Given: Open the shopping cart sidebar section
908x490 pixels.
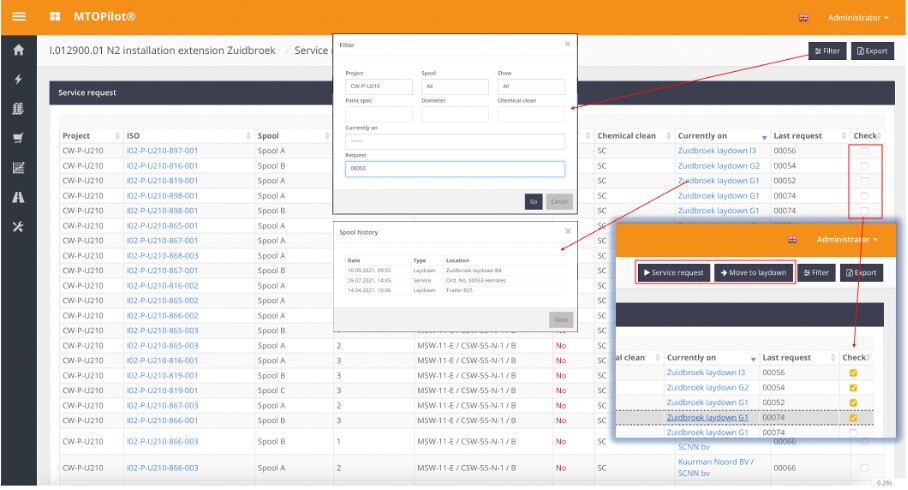Looking at the screenshot, I should pyautogui.click(x=17, y=138).
